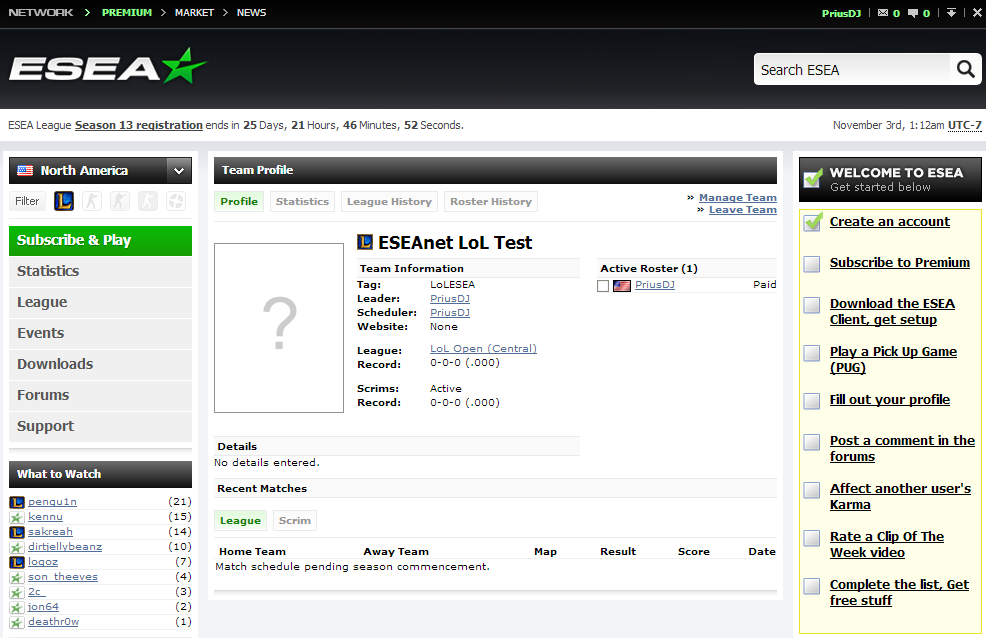
Task: Click the star icon beside dirtjellybeanz
Action: [x=17, y=547]
